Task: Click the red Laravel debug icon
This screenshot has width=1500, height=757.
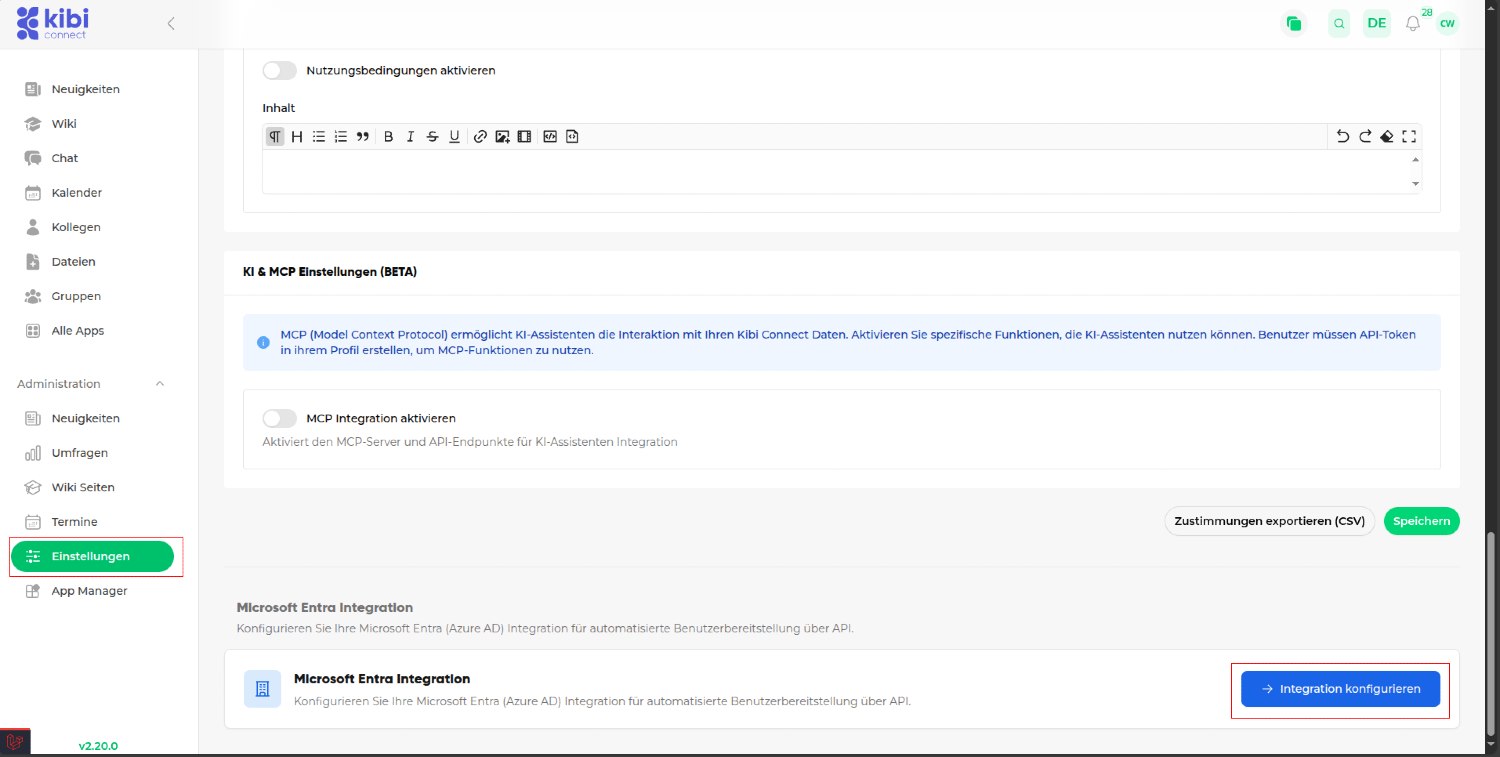Action: [x=15, y=742]
